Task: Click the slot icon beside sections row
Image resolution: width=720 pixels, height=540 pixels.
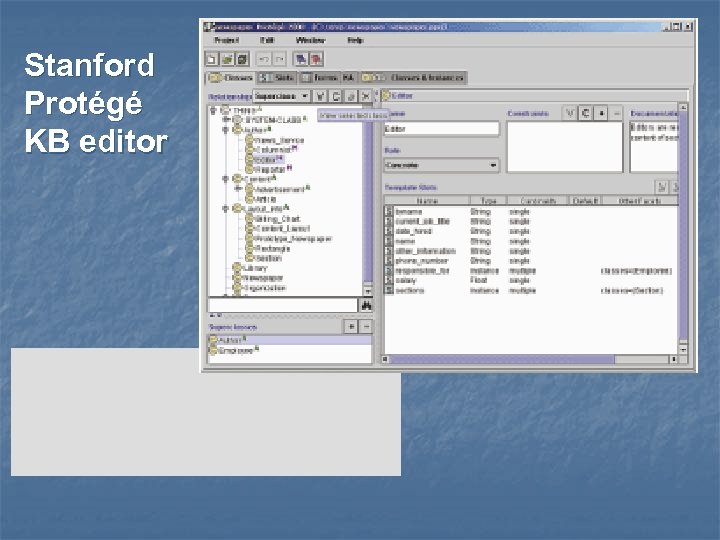Action: click(x=388, y=290)
